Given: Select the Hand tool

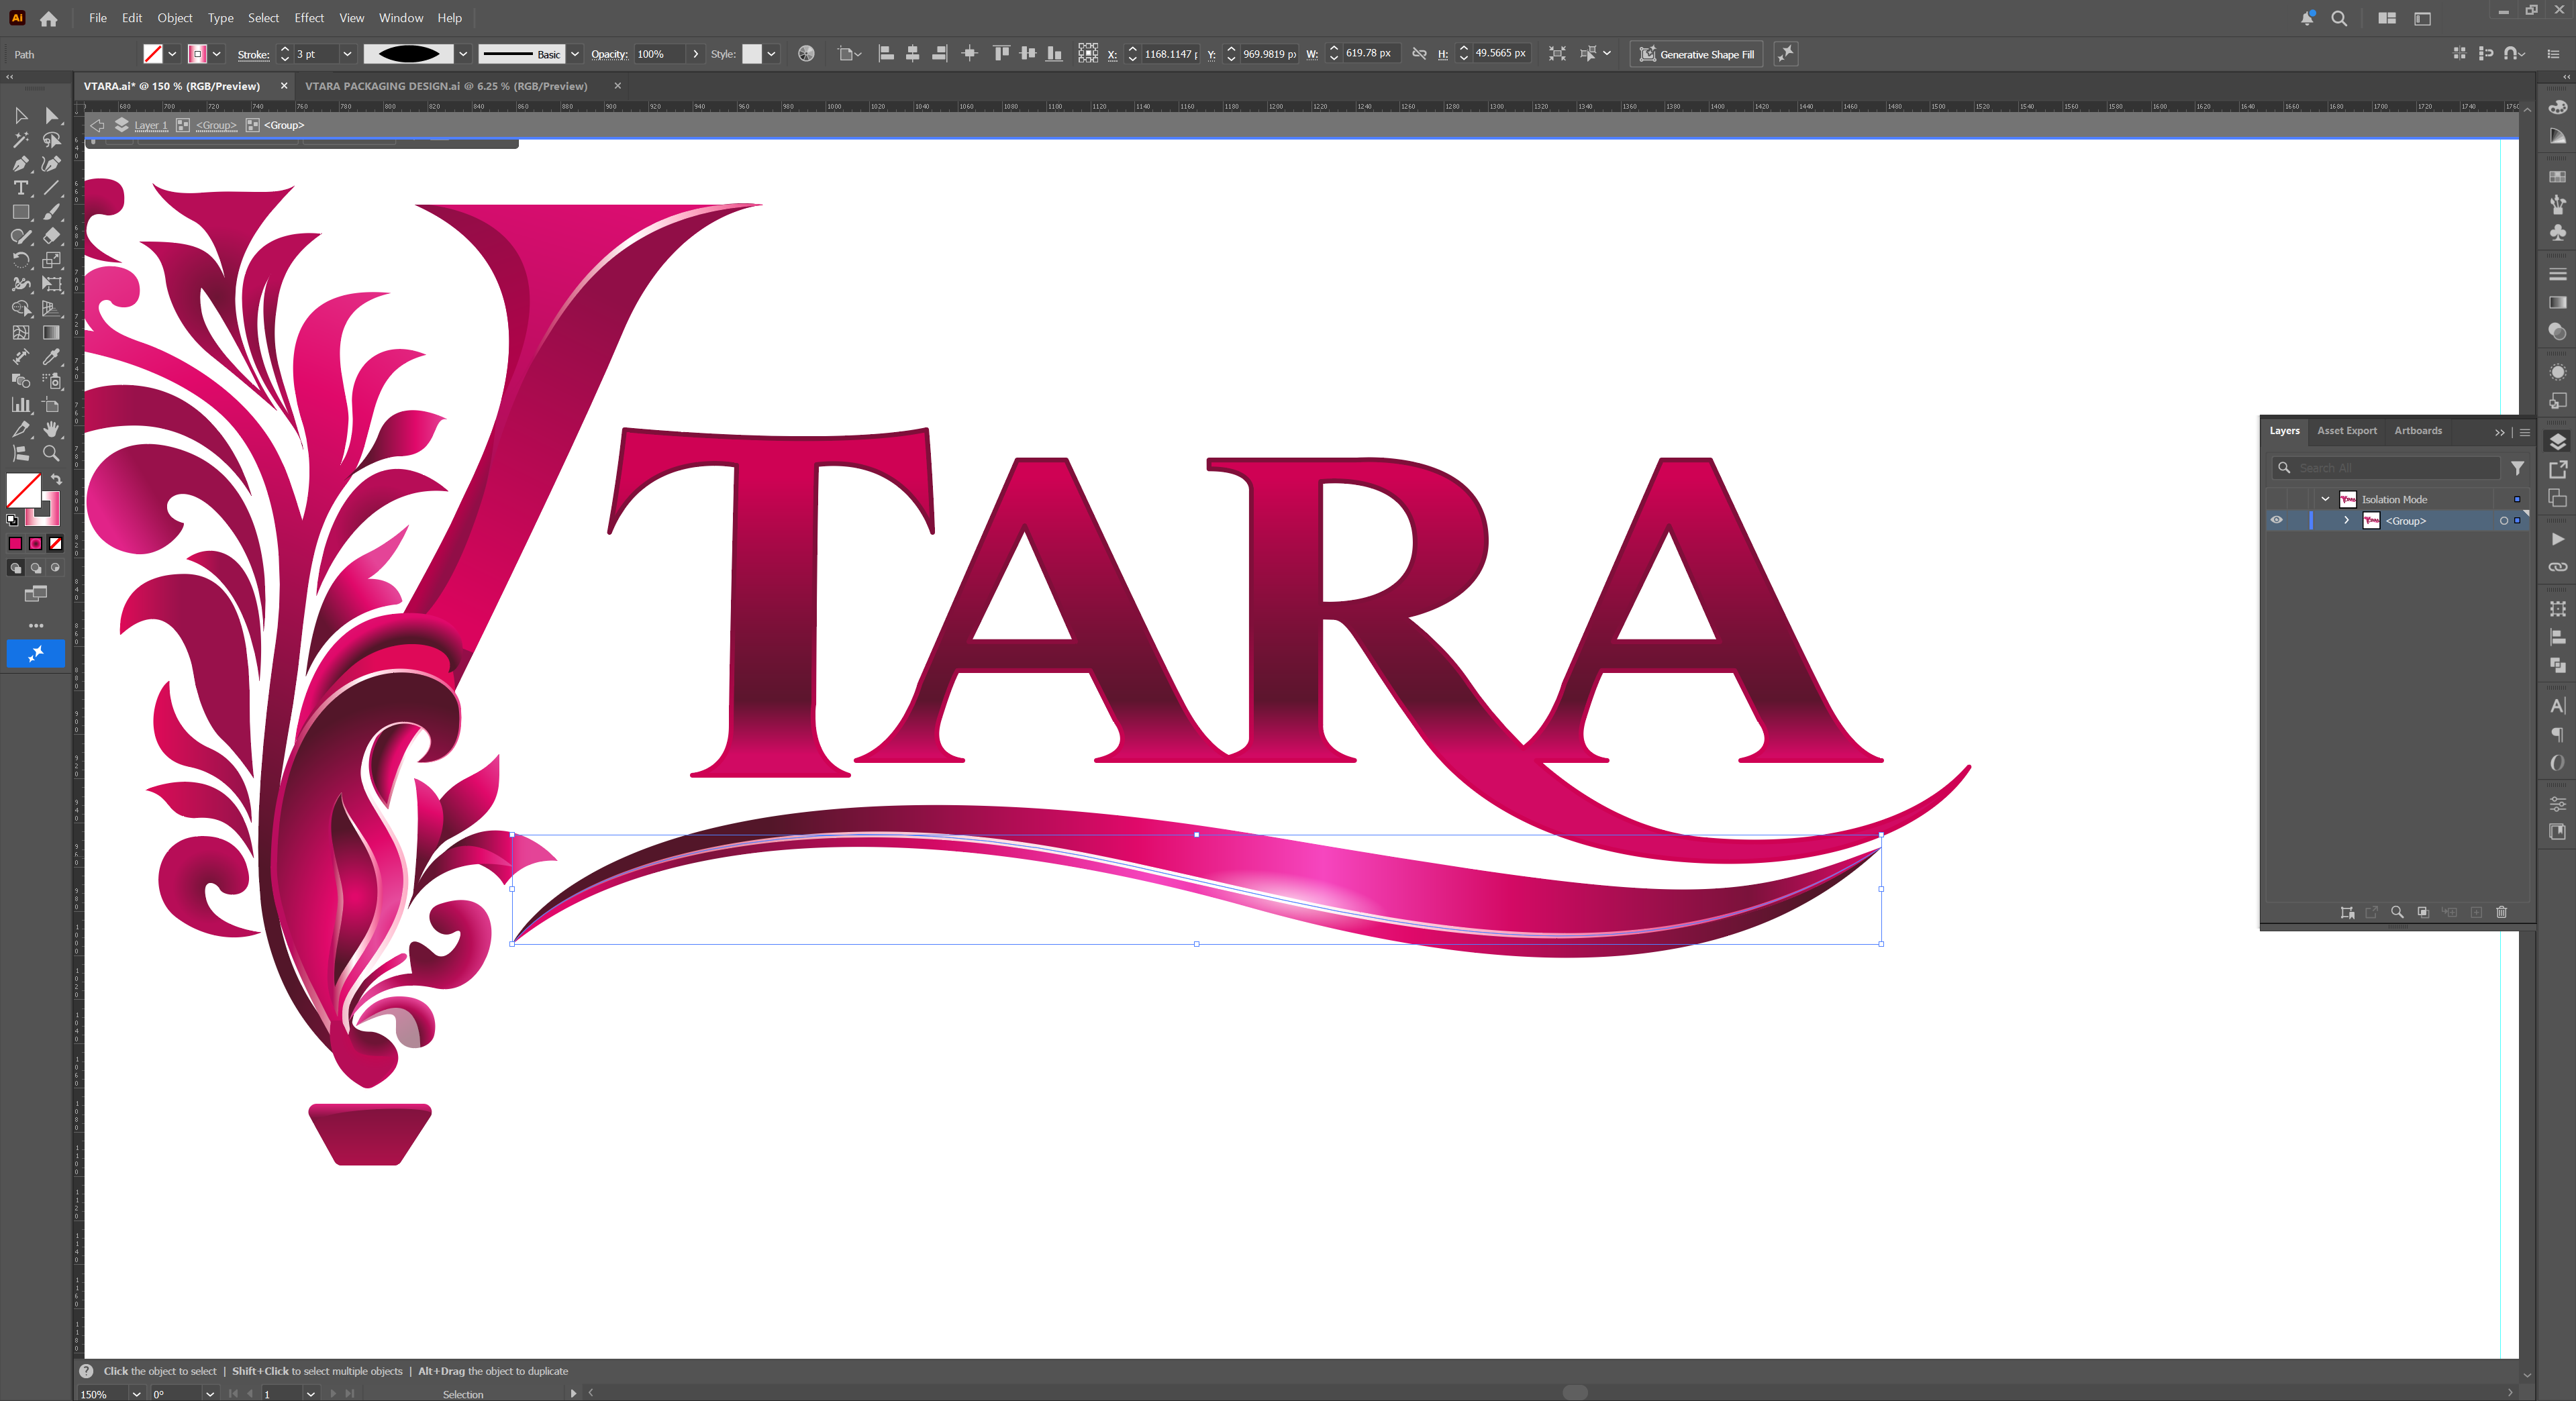Looking at the screenshot, I should [52, 428].
